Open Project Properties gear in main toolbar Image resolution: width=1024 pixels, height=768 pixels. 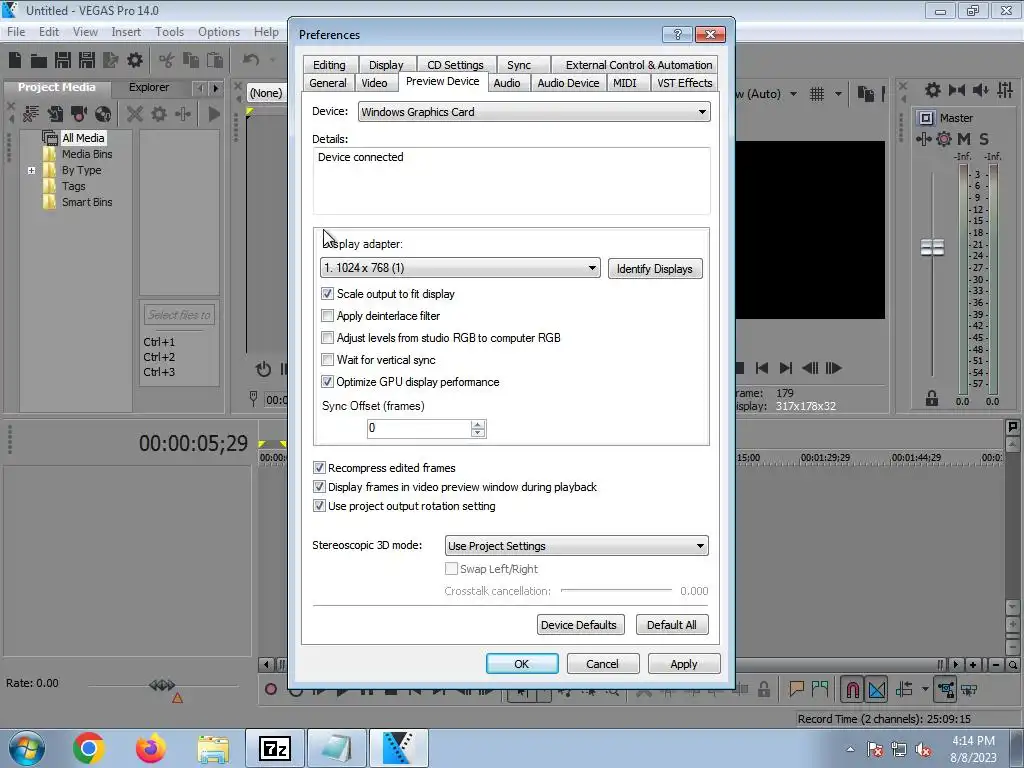pos(135,61)
